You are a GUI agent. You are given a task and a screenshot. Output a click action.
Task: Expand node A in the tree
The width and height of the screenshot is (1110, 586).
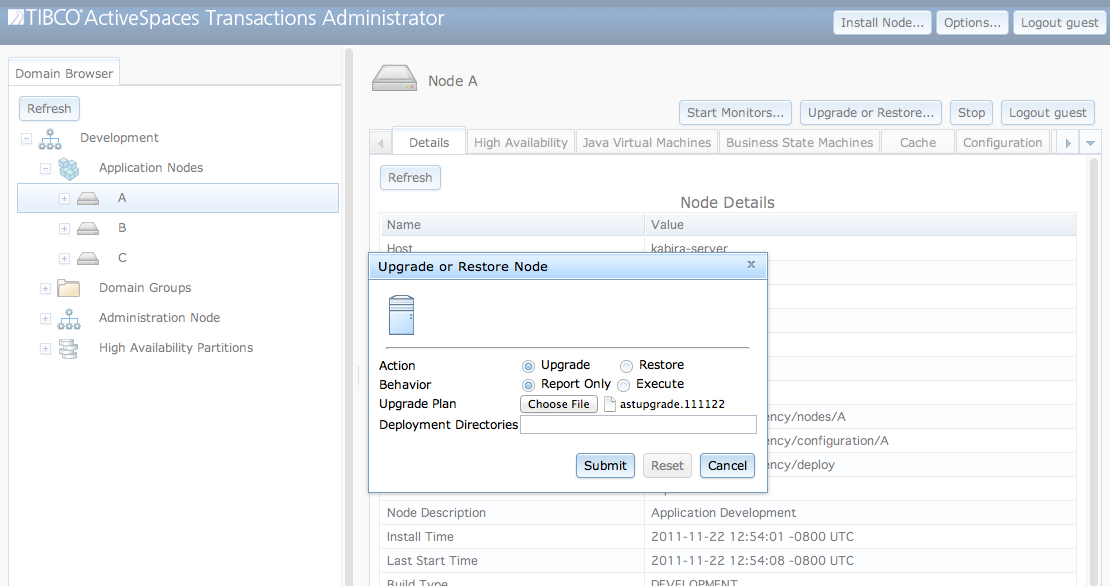(64, 199)
